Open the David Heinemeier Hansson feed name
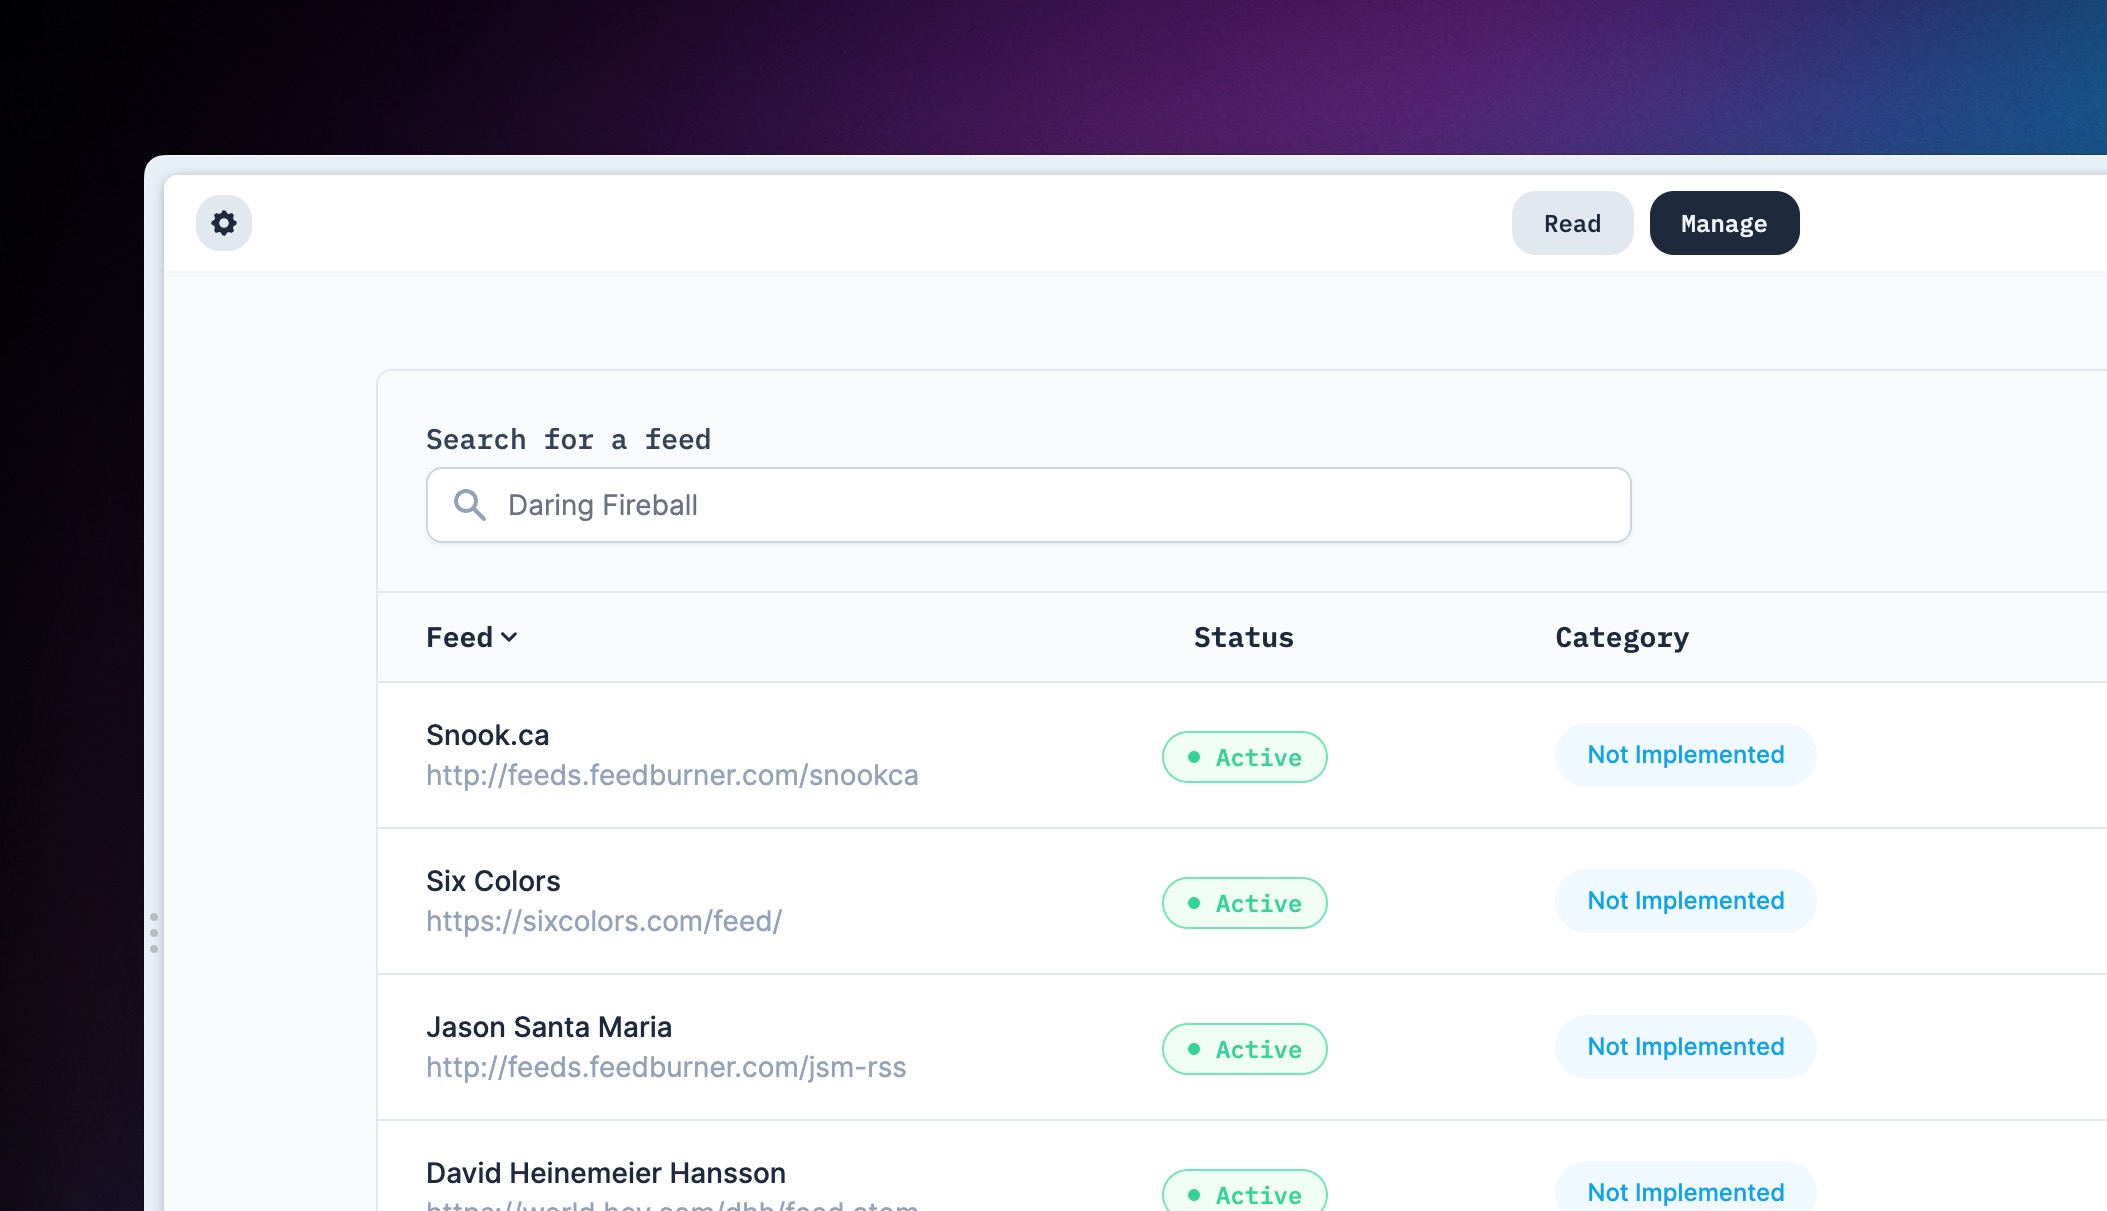This screenshot has width=2107, height=1211. (606, 1173)
